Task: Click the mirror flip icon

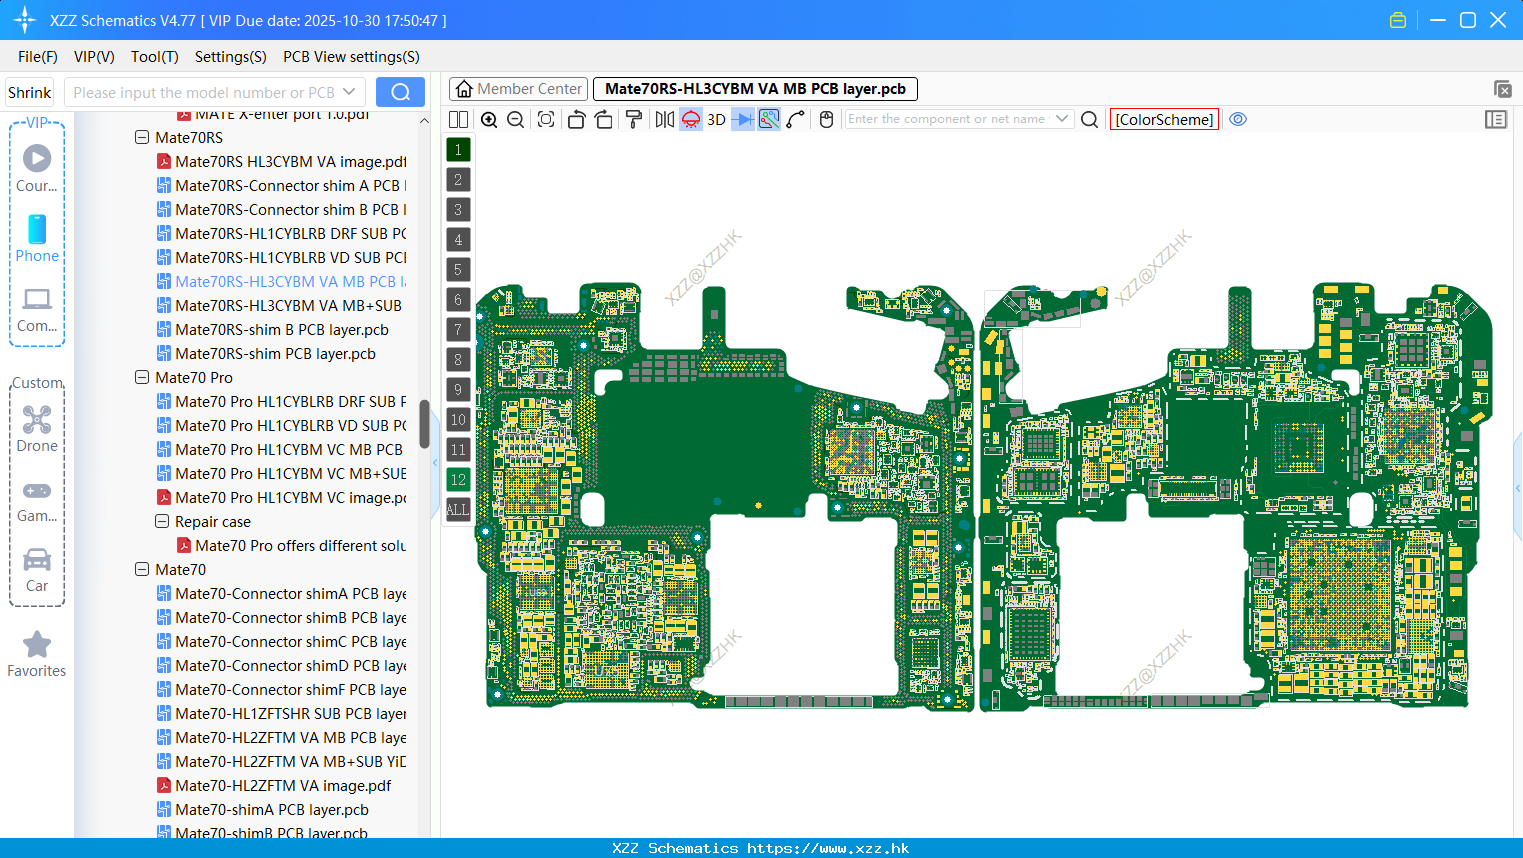Action: (x=665, y=119)
